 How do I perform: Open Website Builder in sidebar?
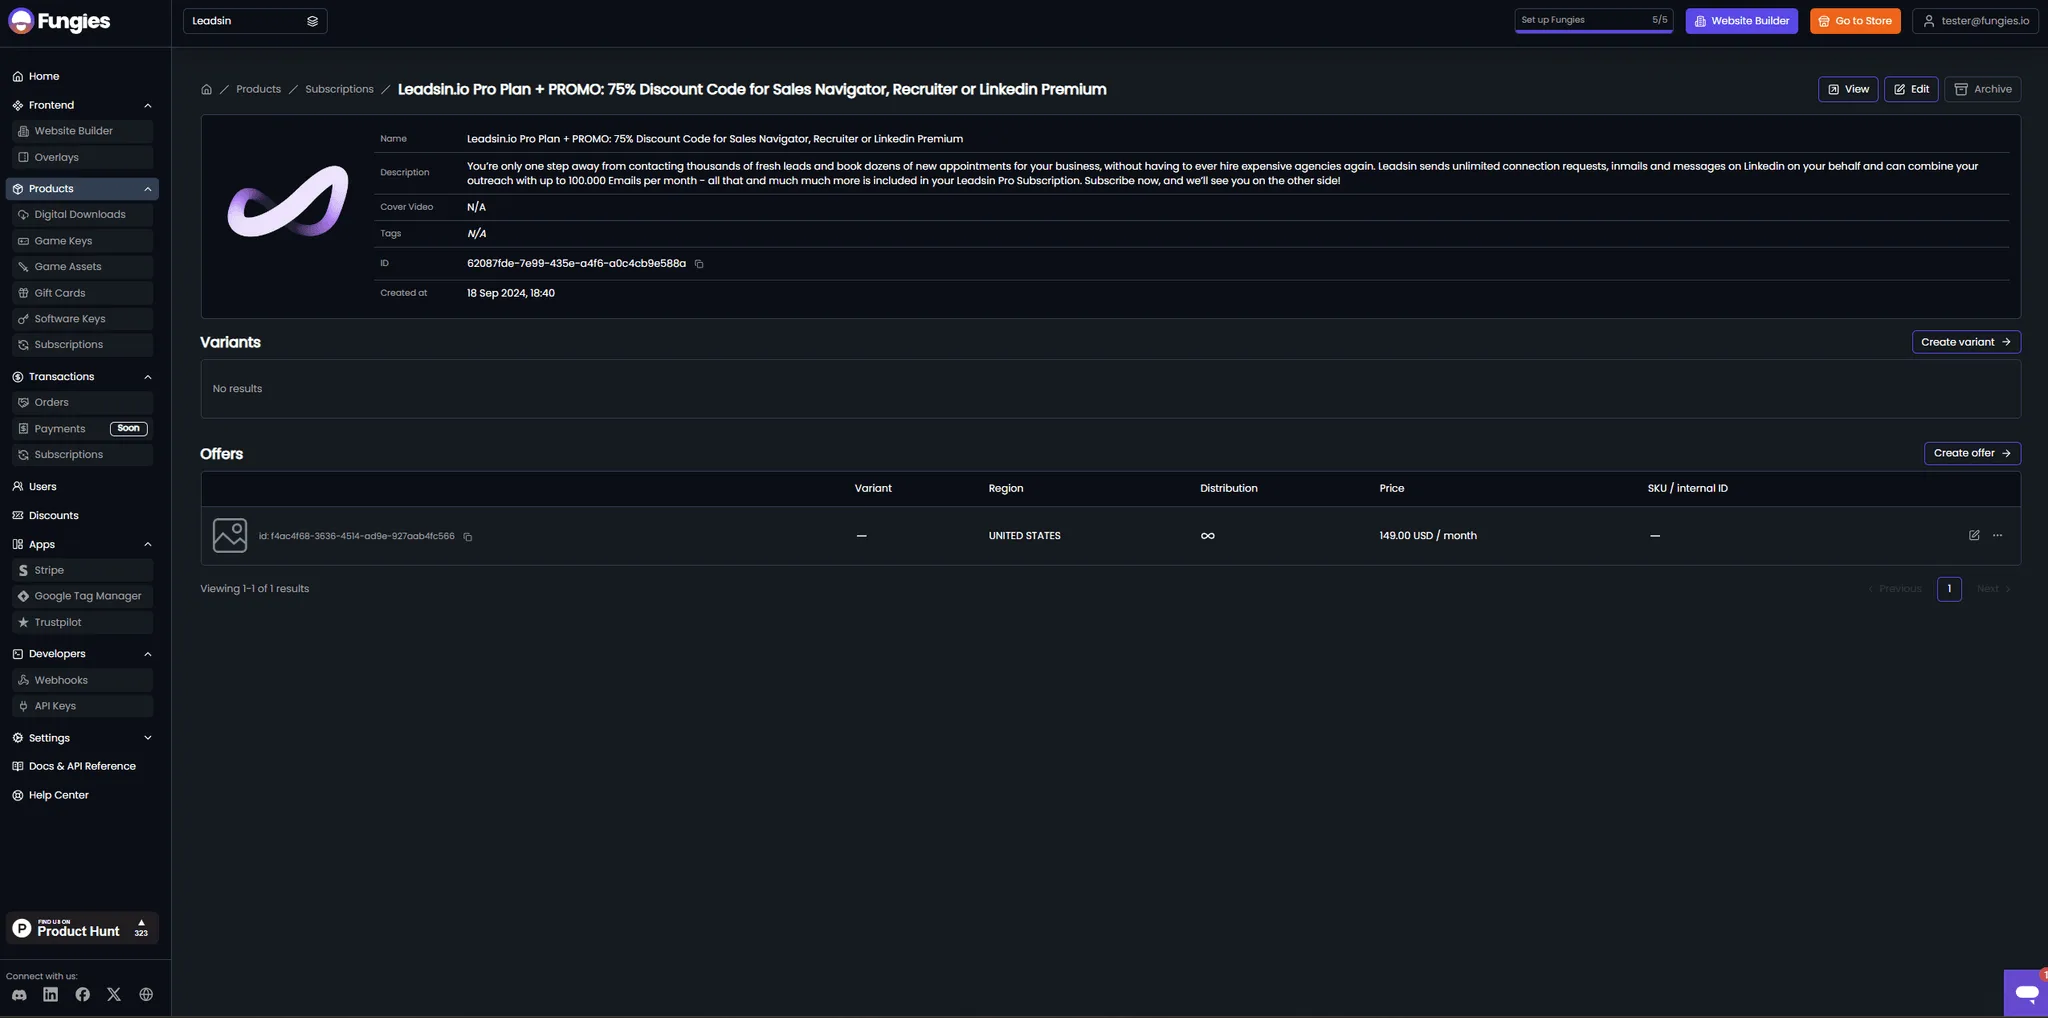click(x=83, y=131)
